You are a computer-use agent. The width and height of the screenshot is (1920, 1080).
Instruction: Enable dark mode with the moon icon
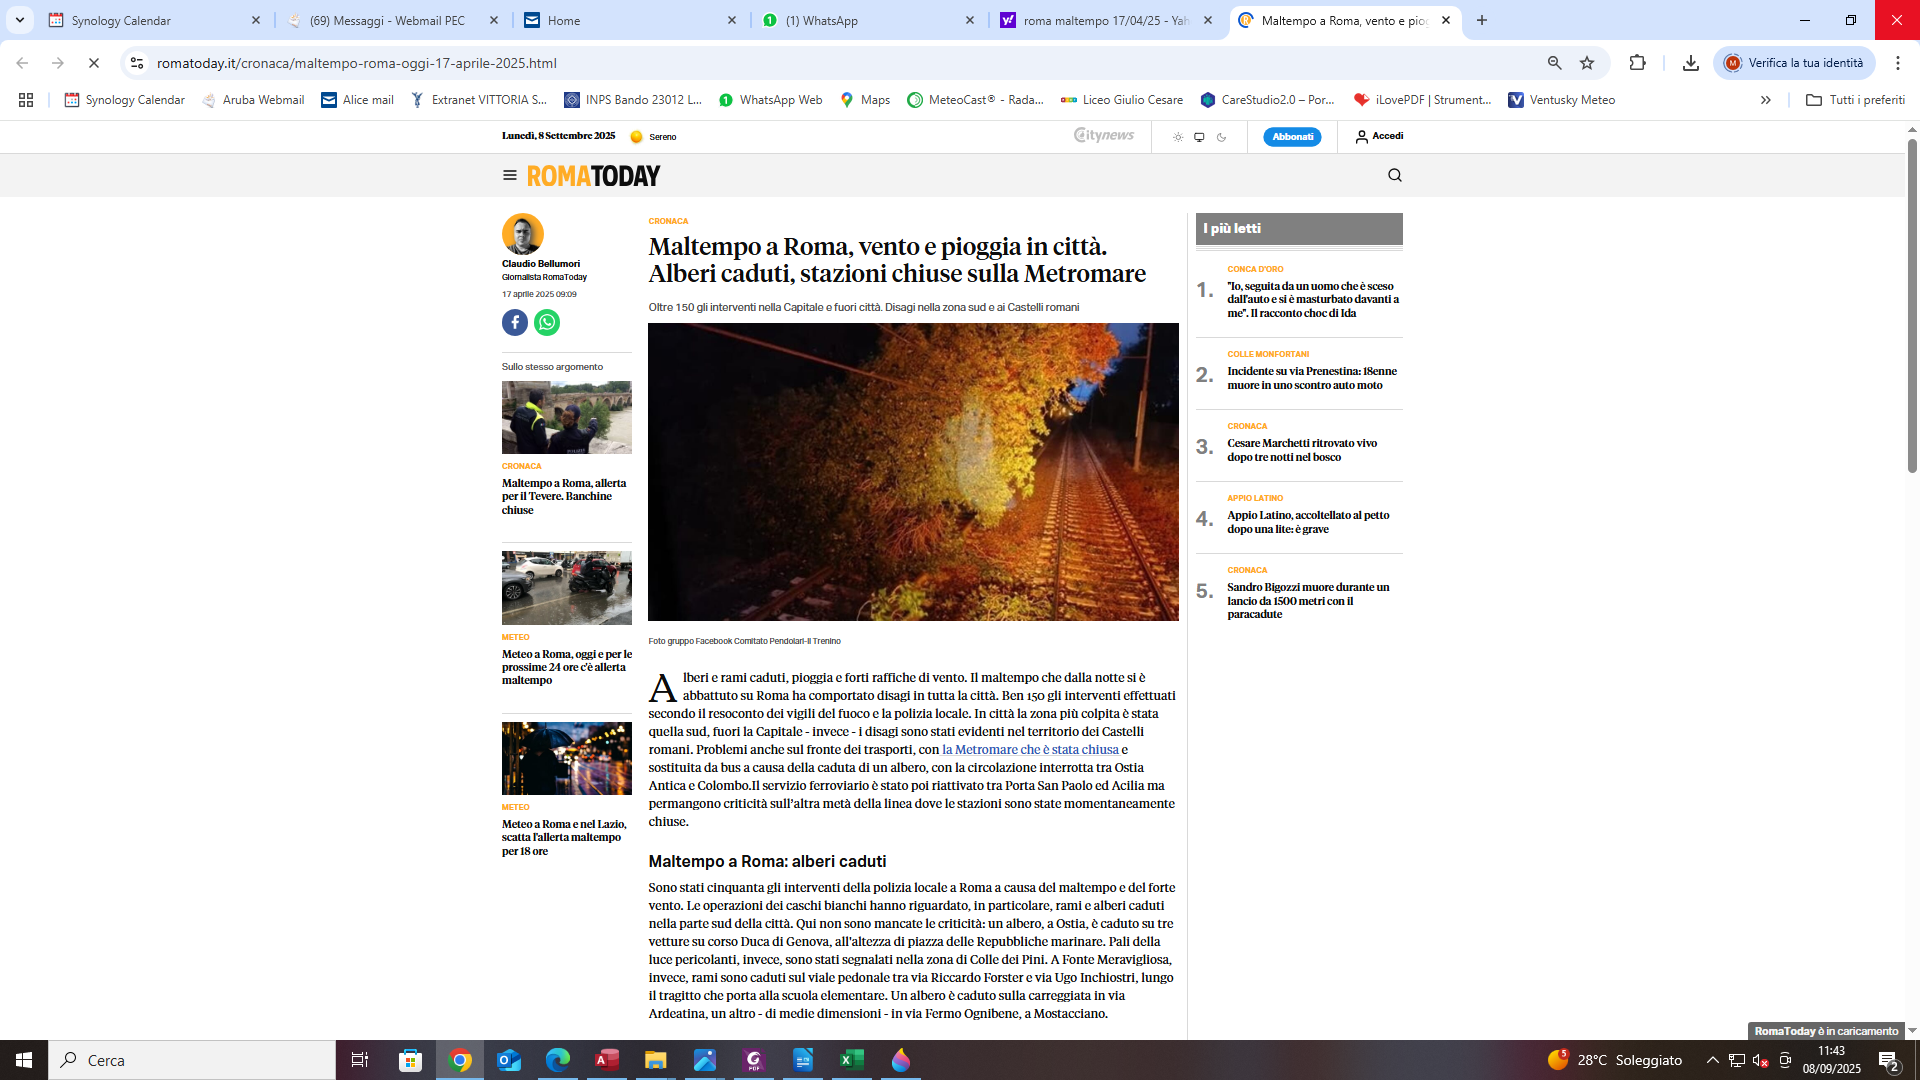click(x=1222, y=136)
